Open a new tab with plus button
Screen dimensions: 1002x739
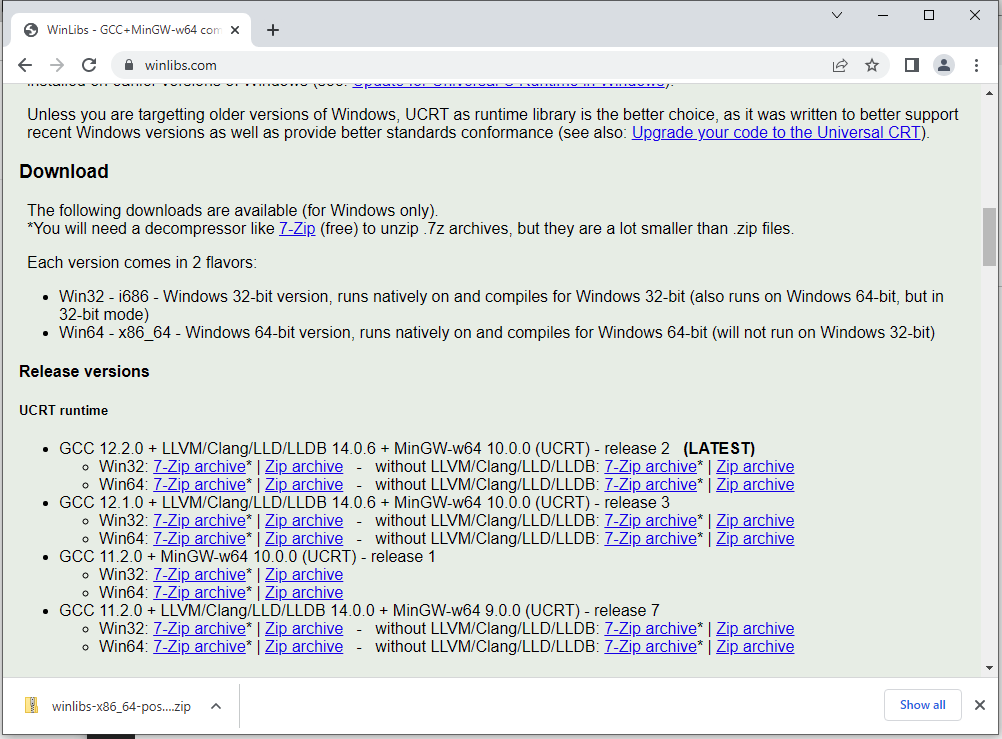tap(273, 30)
